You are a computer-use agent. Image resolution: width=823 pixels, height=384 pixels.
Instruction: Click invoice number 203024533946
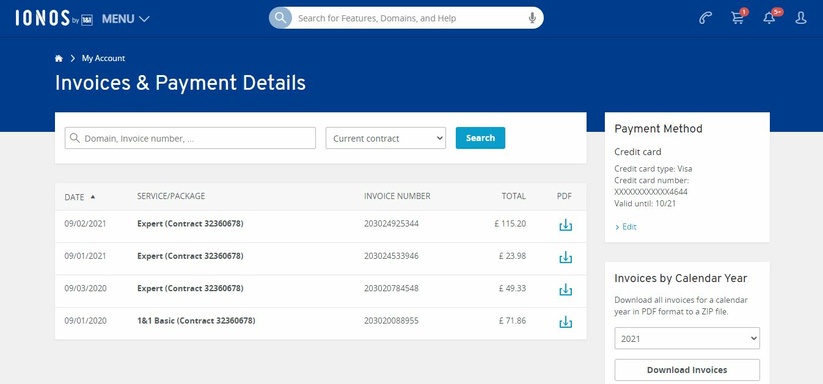(392, 257)
